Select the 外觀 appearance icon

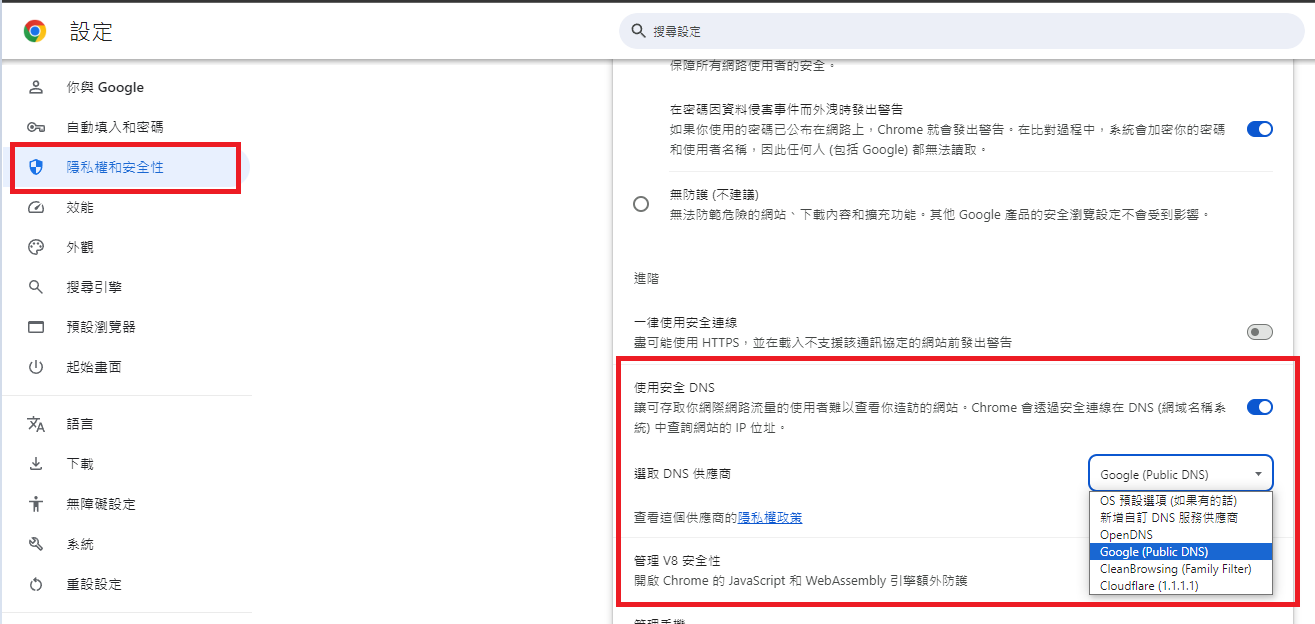pyautogui.click(x=37, y=247)
